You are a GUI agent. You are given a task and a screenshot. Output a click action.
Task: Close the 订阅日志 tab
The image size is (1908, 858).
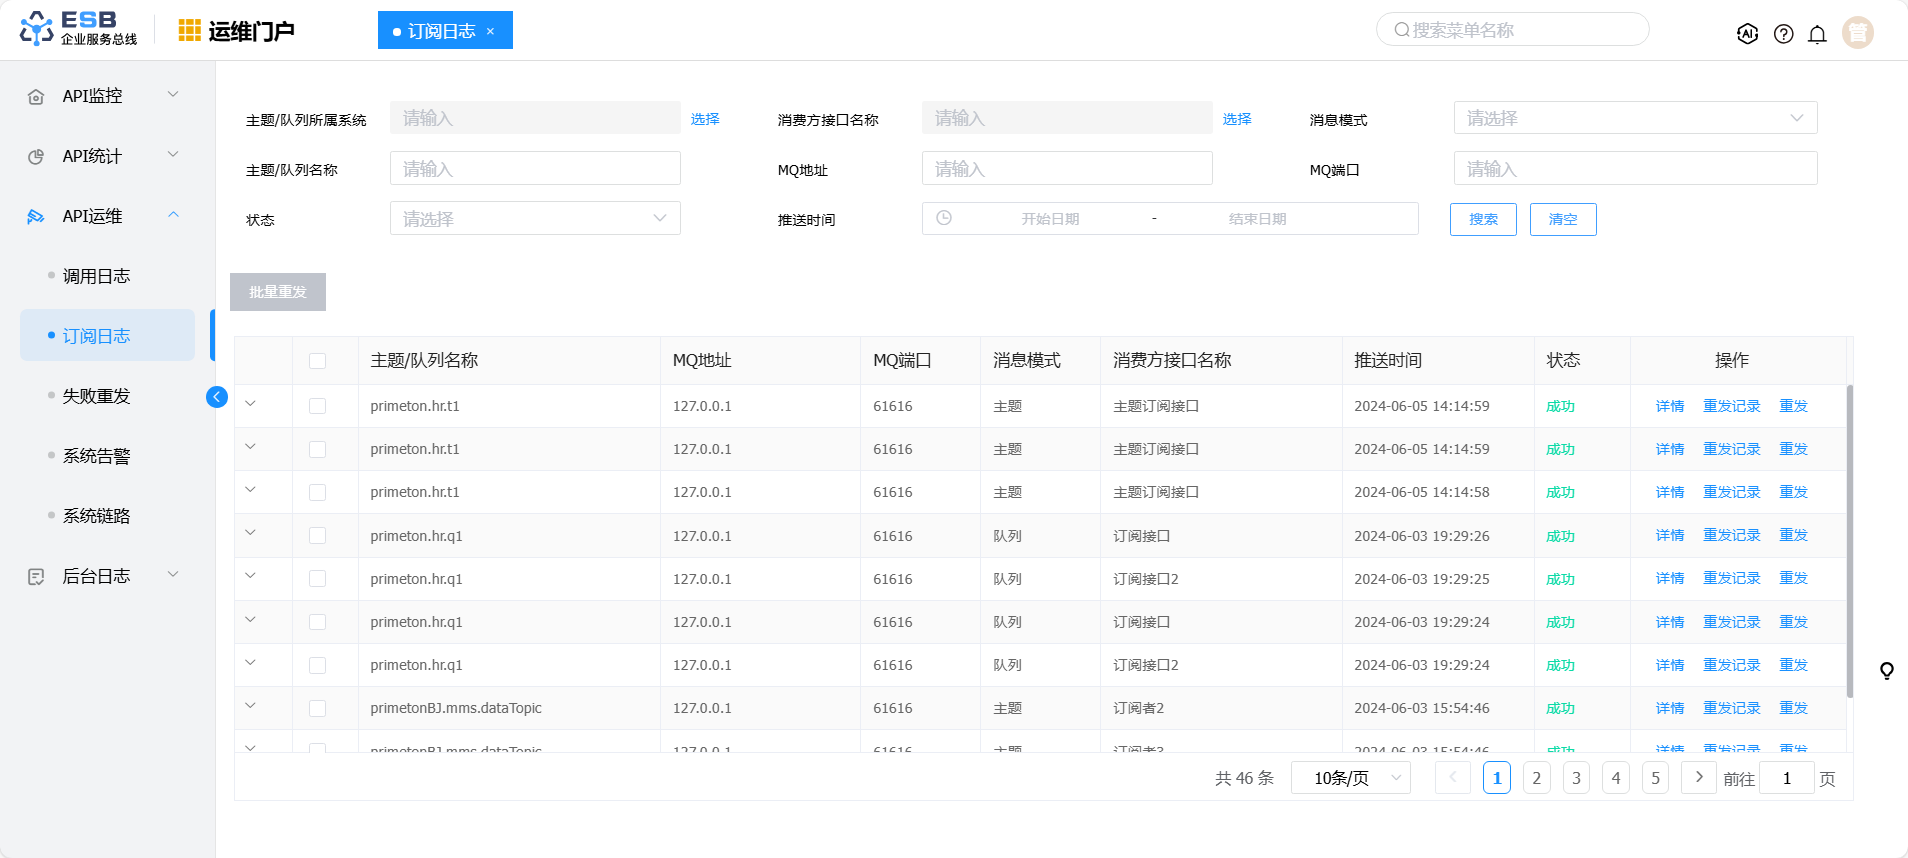click(x=490, y=31)
